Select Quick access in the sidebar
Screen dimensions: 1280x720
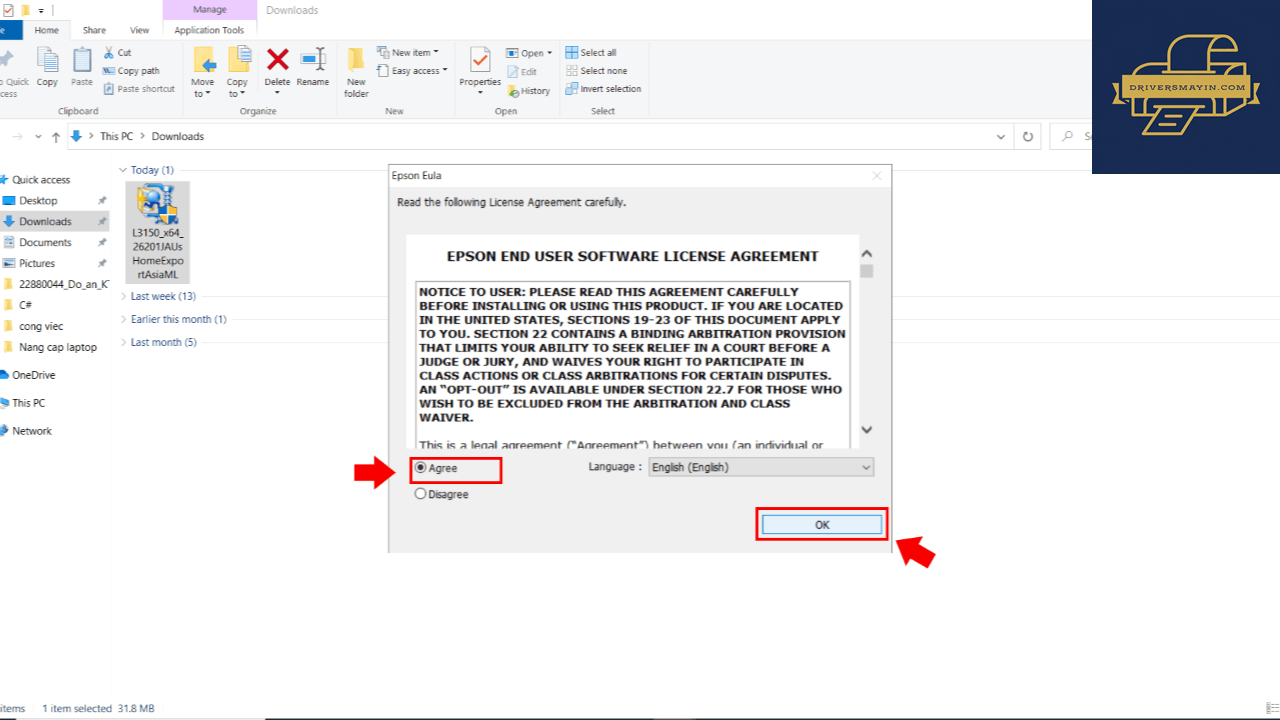click(40, 180)
